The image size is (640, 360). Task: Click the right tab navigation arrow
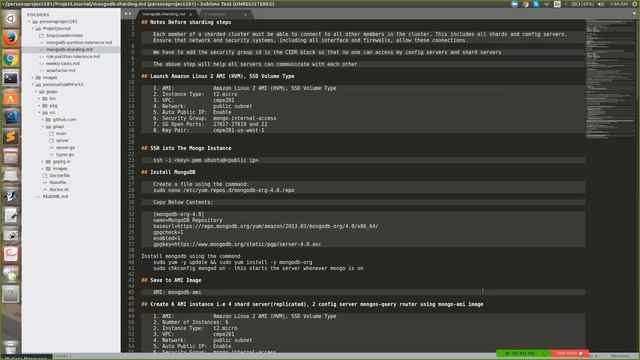130,14
